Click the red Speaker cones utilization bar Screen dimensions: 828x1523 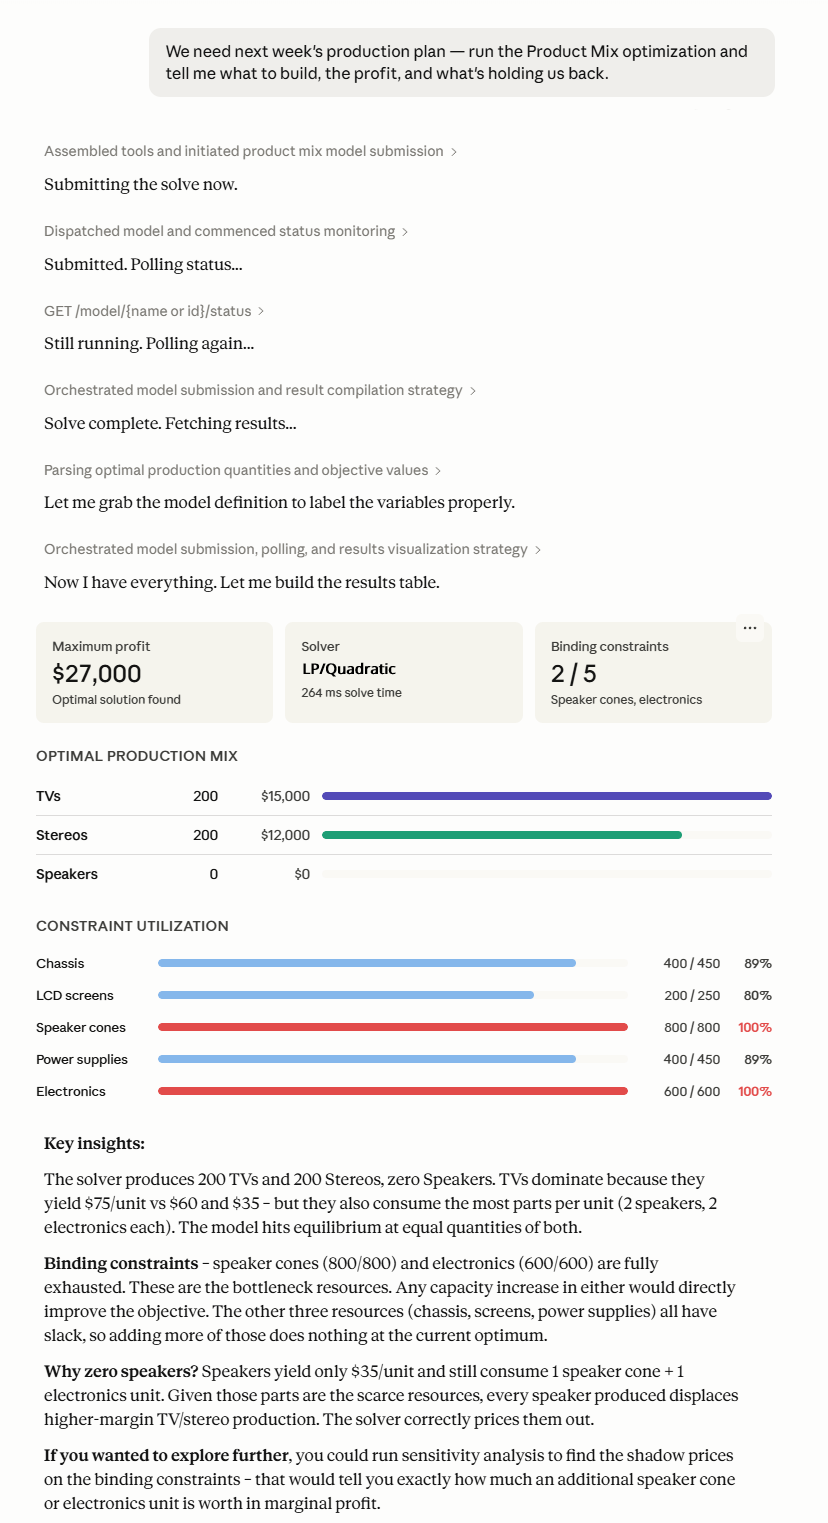point(393,1027)
